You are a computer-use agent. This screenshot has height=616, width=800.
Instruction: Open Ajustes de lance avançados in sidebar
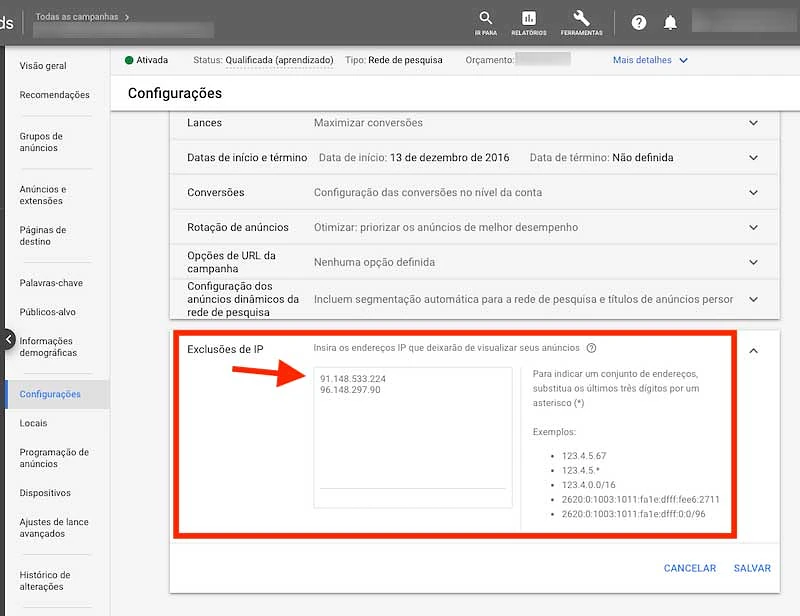pos(54,528)
